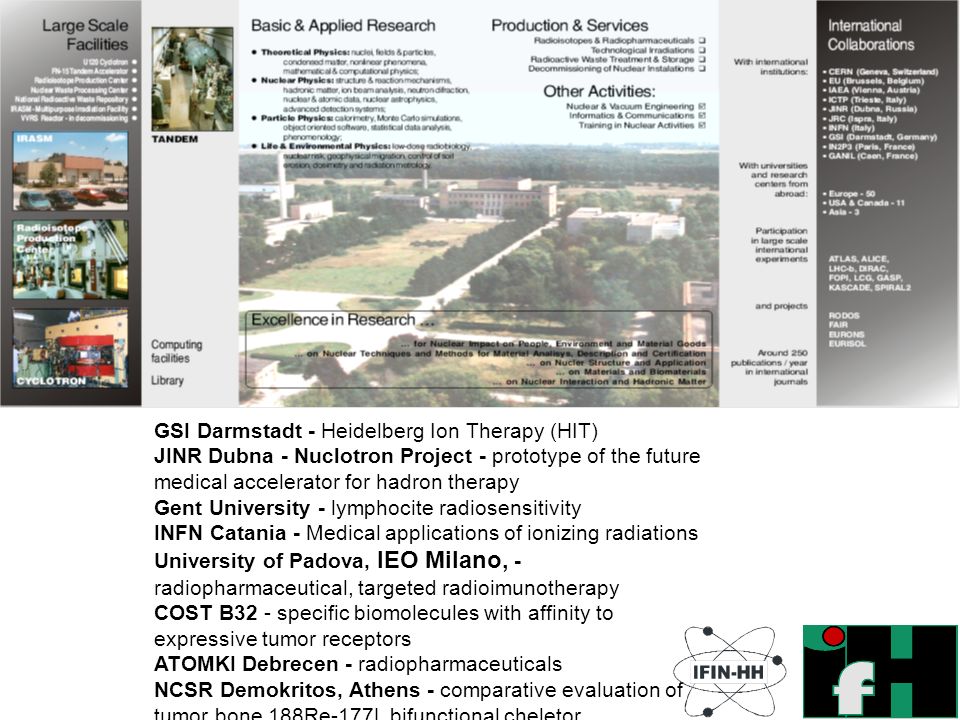The image size is (960, 720).
Task: Toggle Informatics & Communications checkbox
Action: coord(702,115)
